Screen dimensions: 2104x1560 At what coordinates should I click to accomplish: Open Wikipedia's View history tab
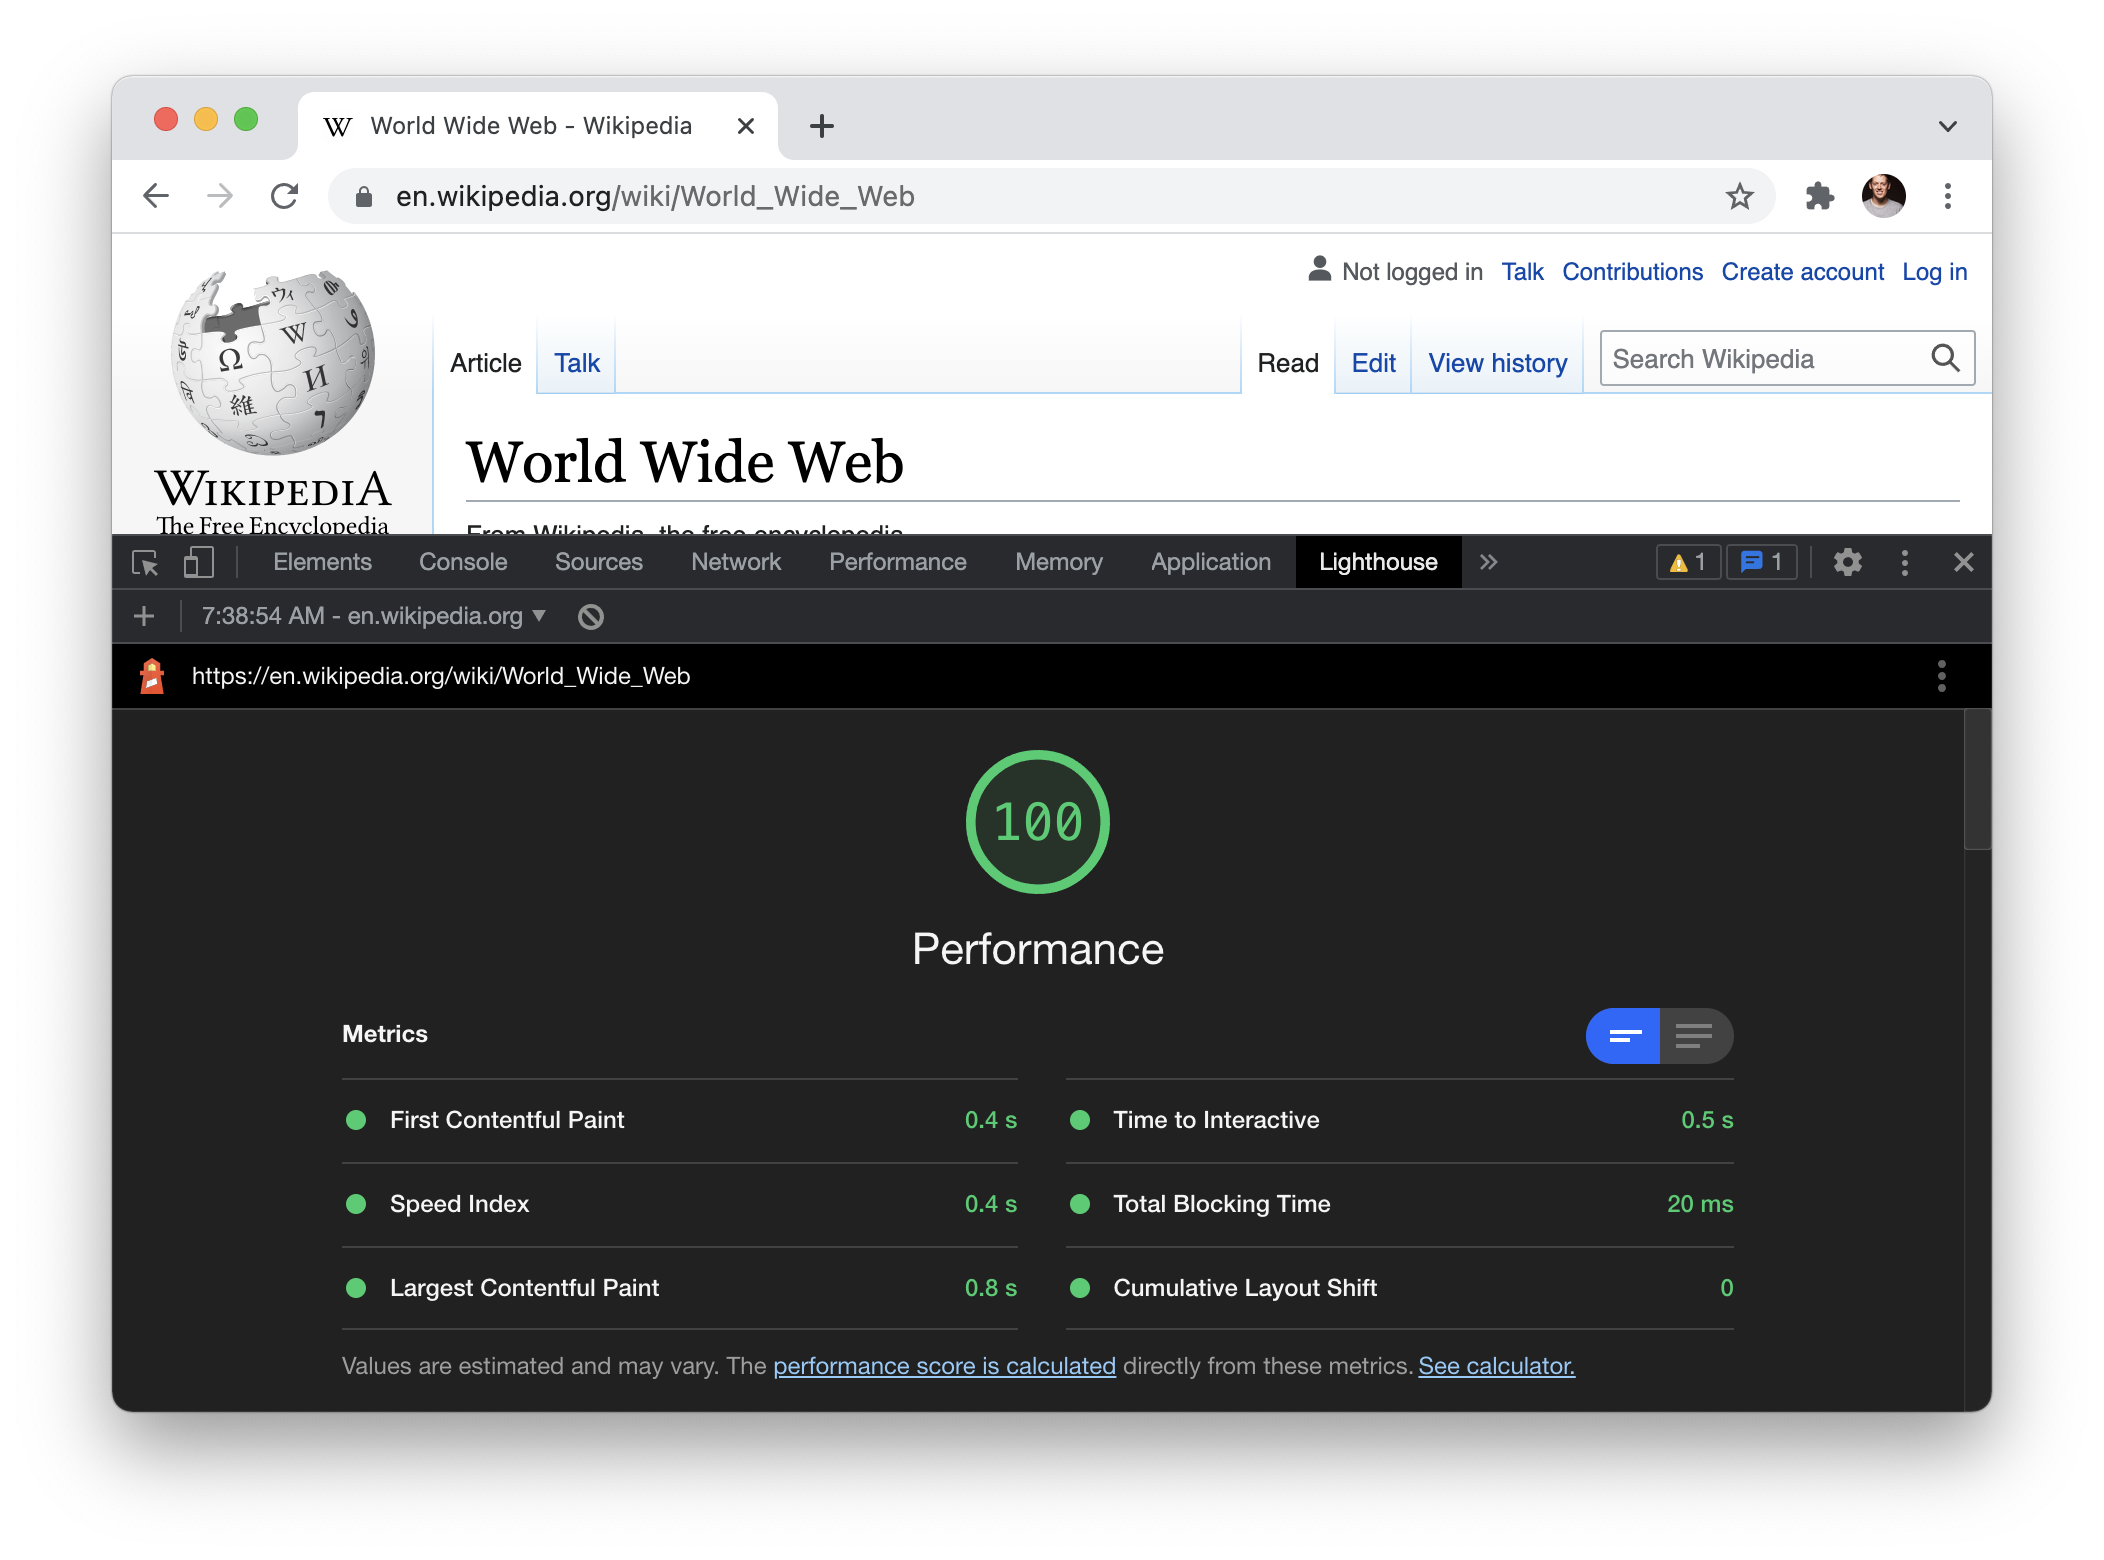[1497, 363]
